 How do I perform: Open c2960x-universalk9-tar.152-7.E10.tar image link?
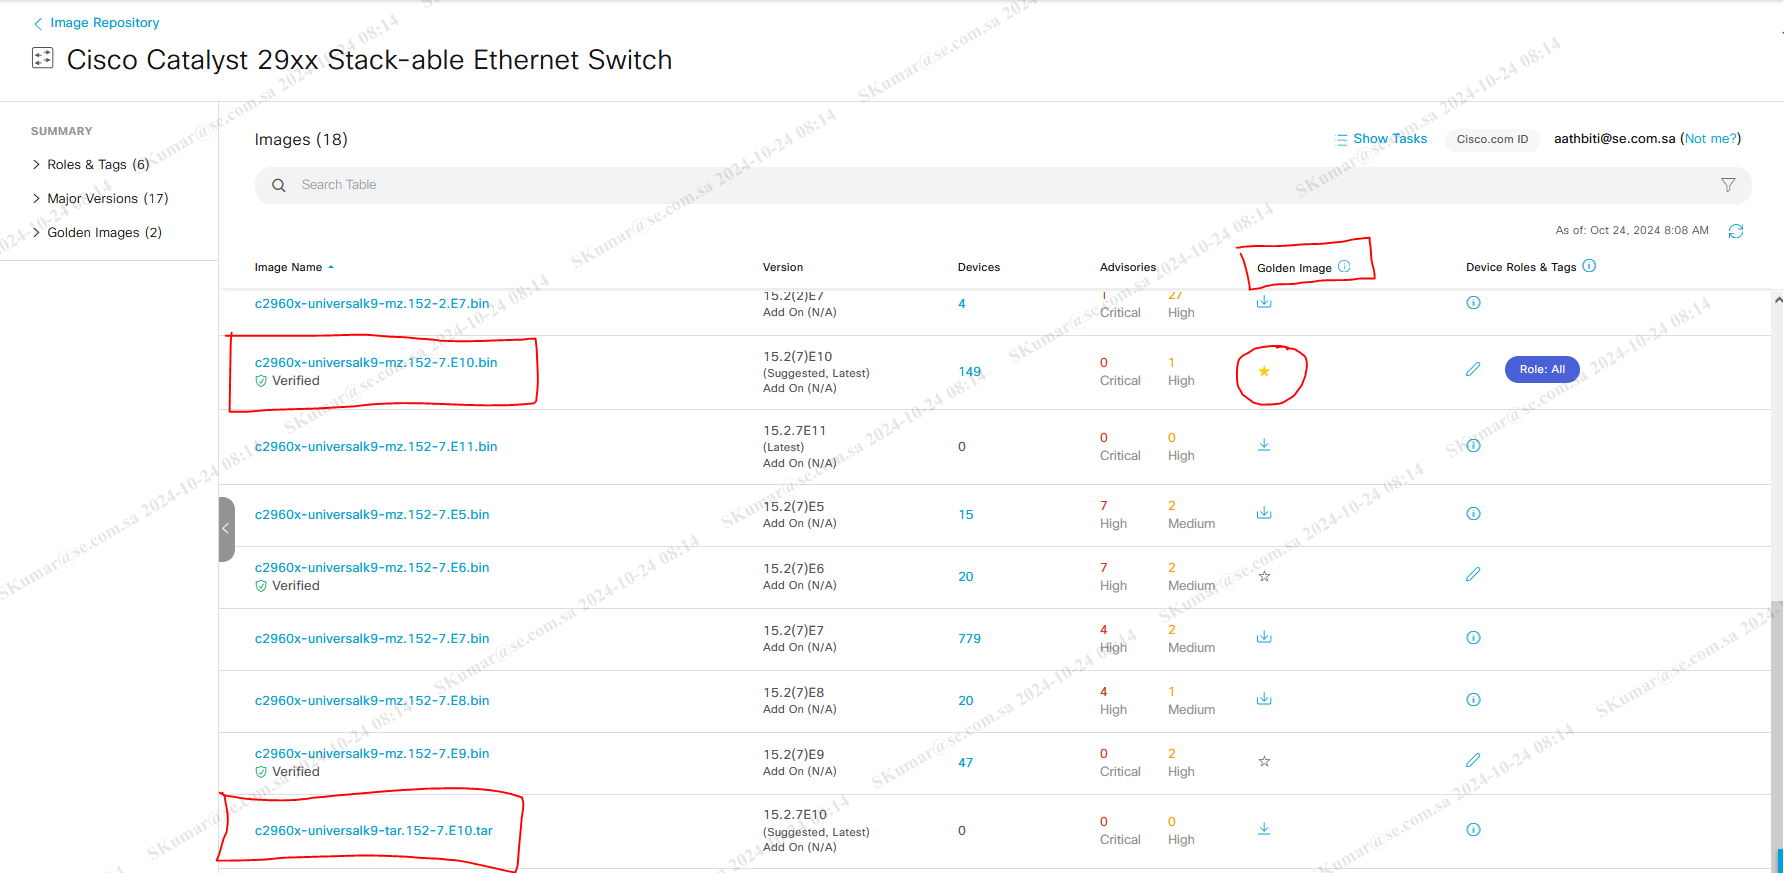point(374,830)
